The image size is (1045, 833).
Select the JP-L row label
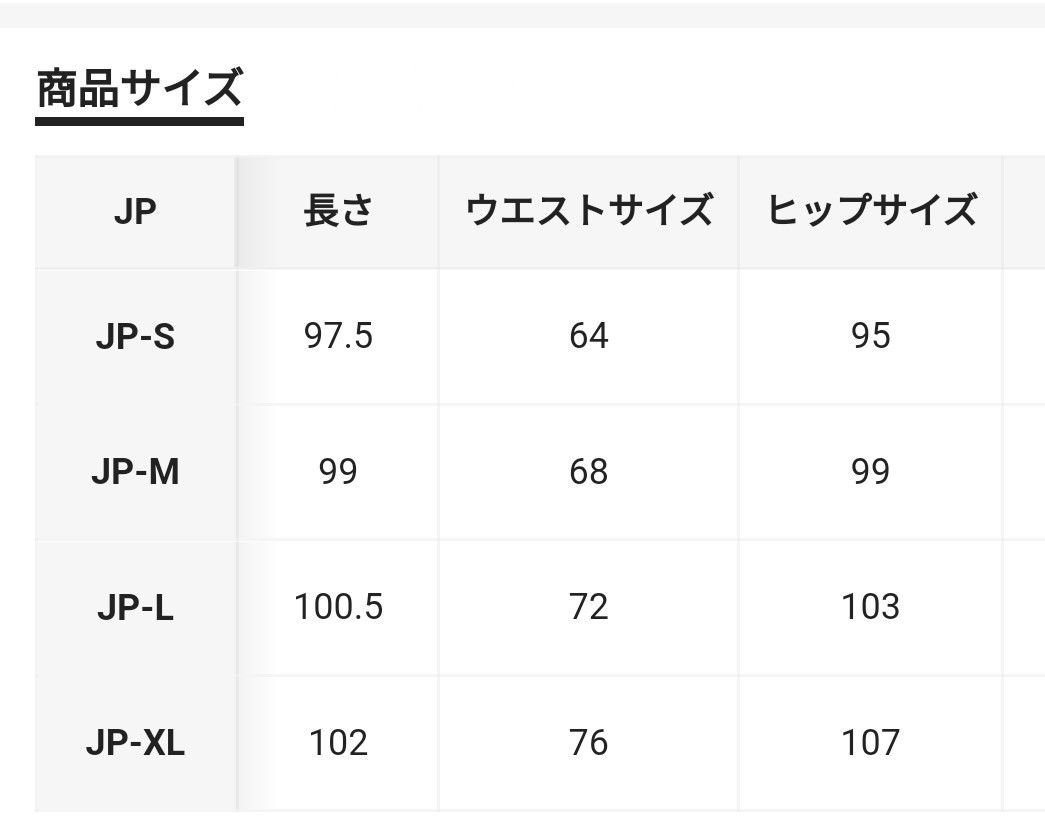[135, 607]
